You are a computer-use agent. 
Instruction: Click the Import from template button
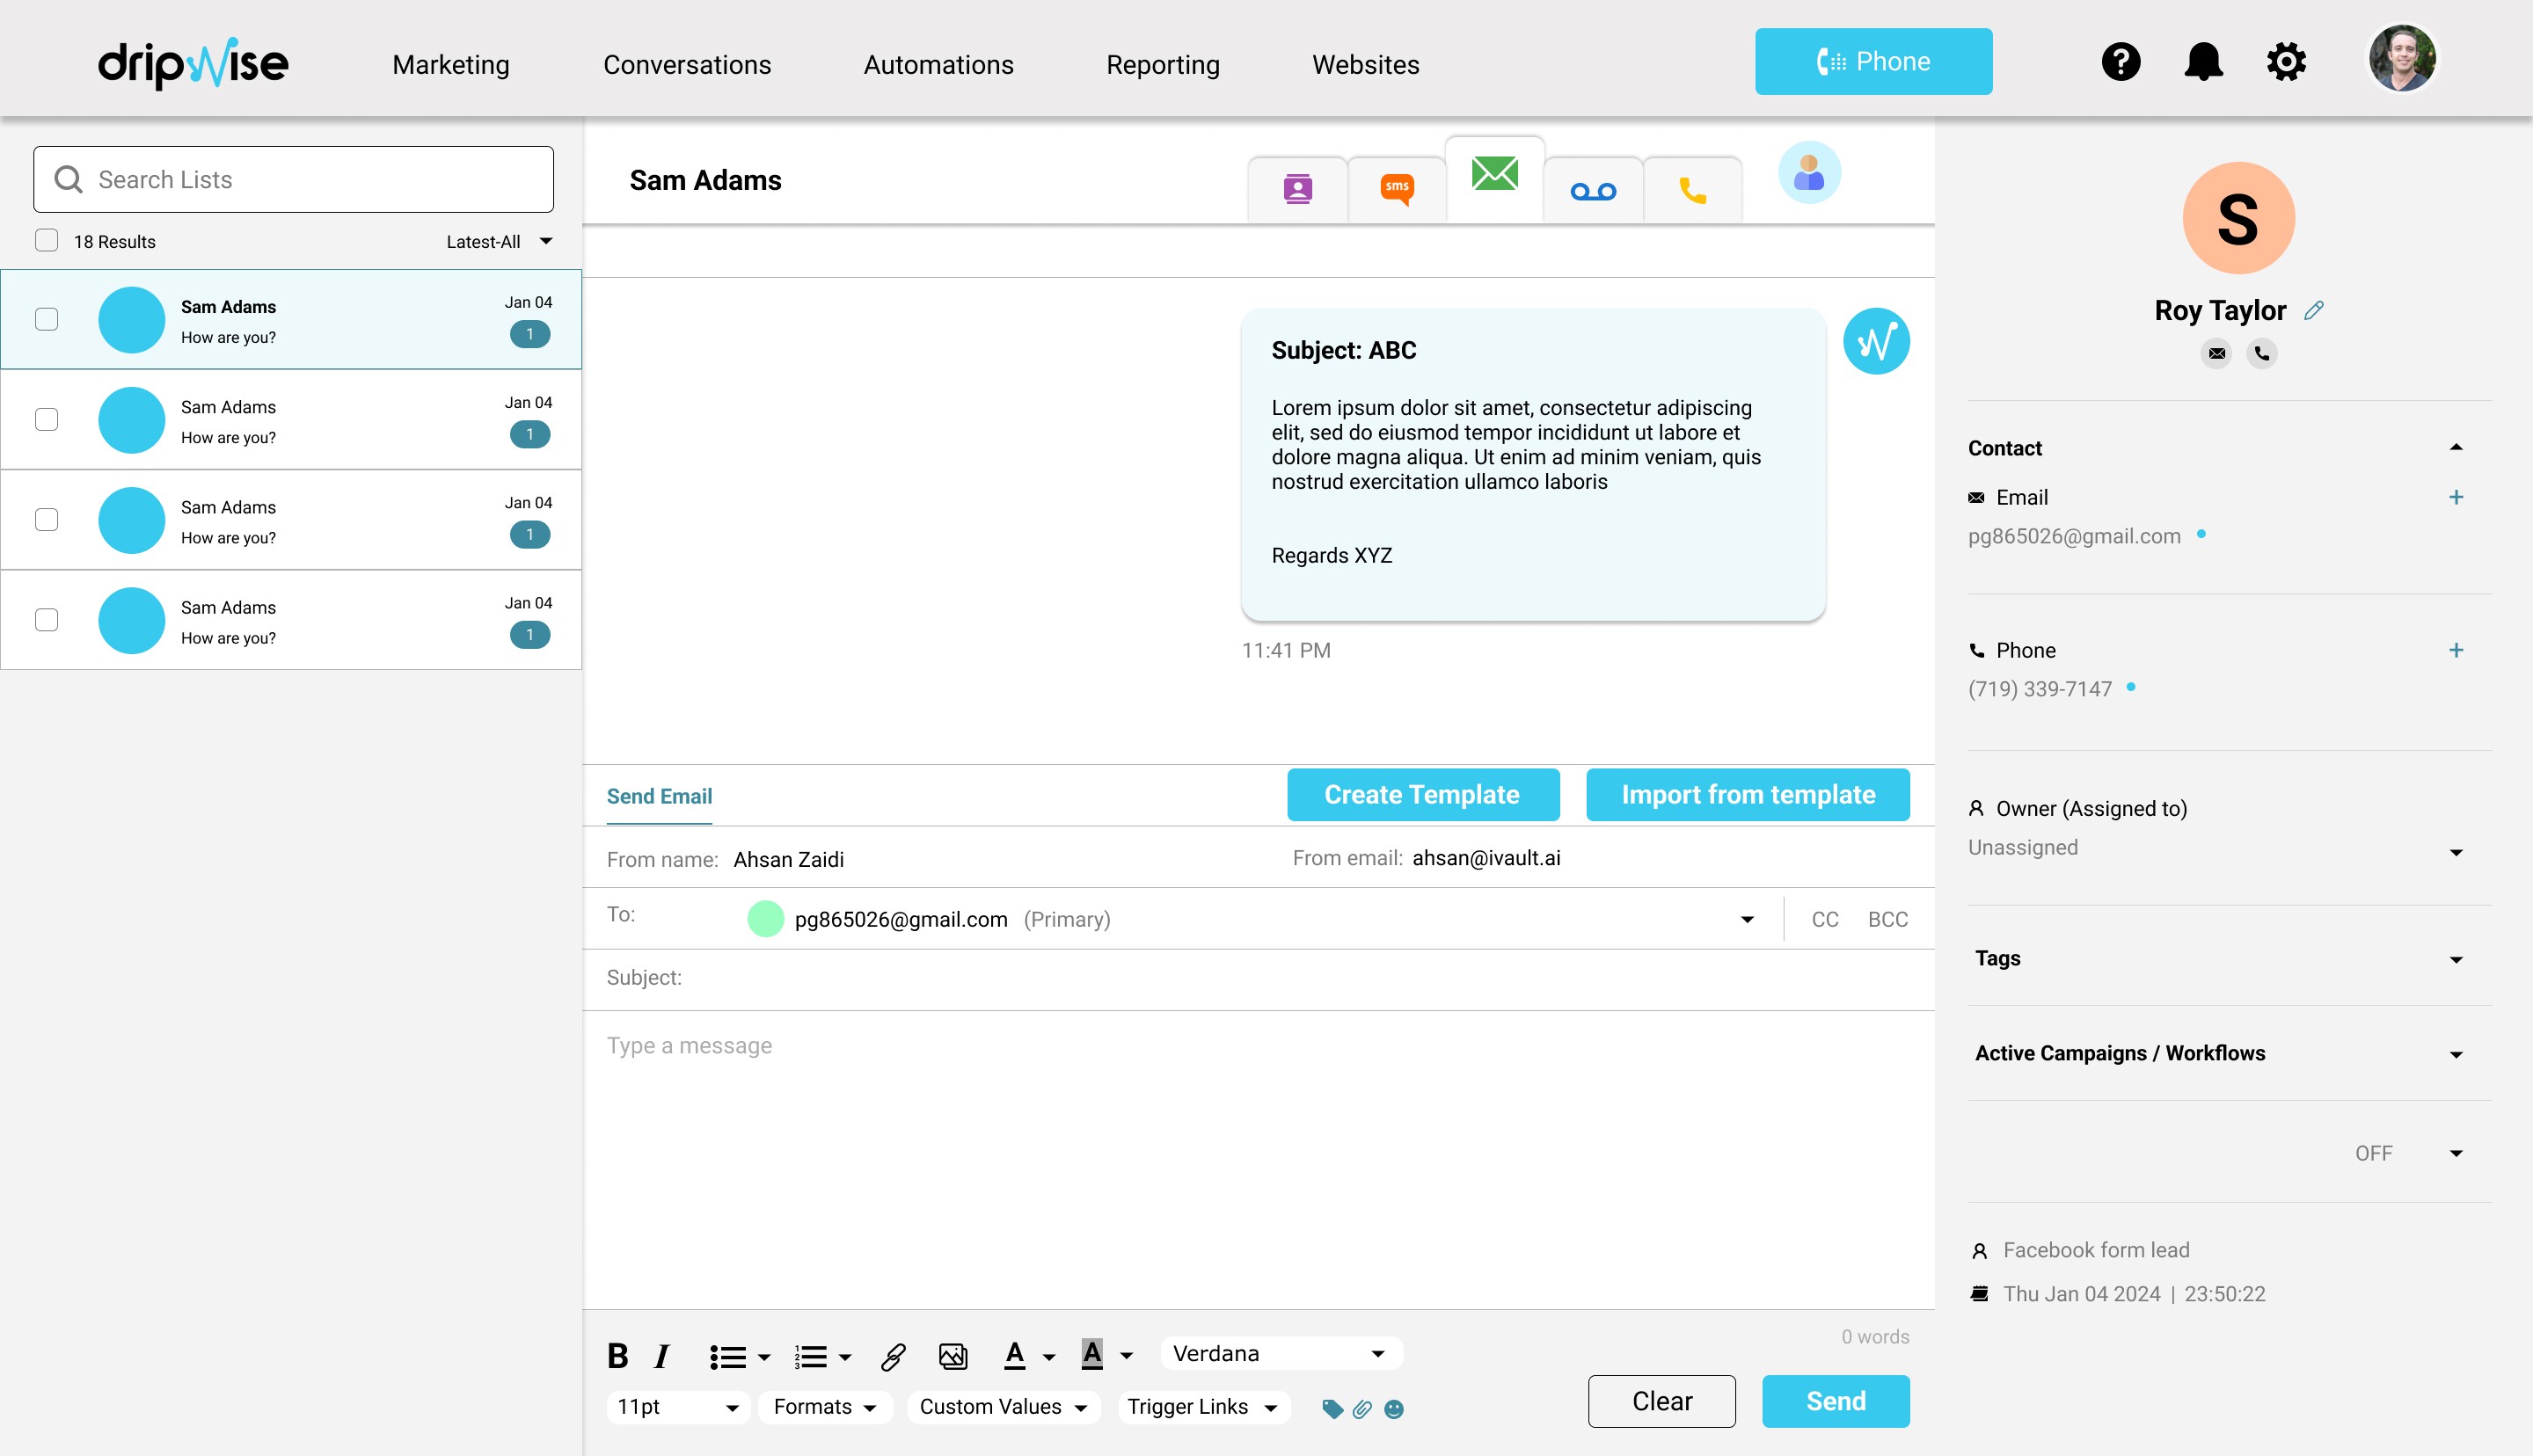click(x=1747, y=795)
